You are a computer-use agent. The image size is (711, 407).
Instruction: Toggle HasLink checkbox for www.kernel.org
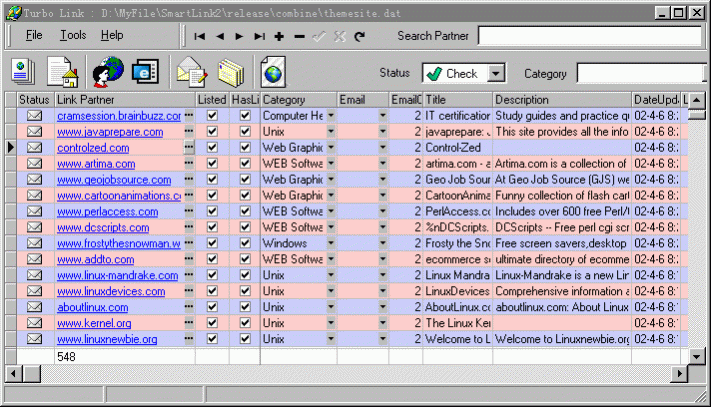pyautogui.click(x=245, y=323)
